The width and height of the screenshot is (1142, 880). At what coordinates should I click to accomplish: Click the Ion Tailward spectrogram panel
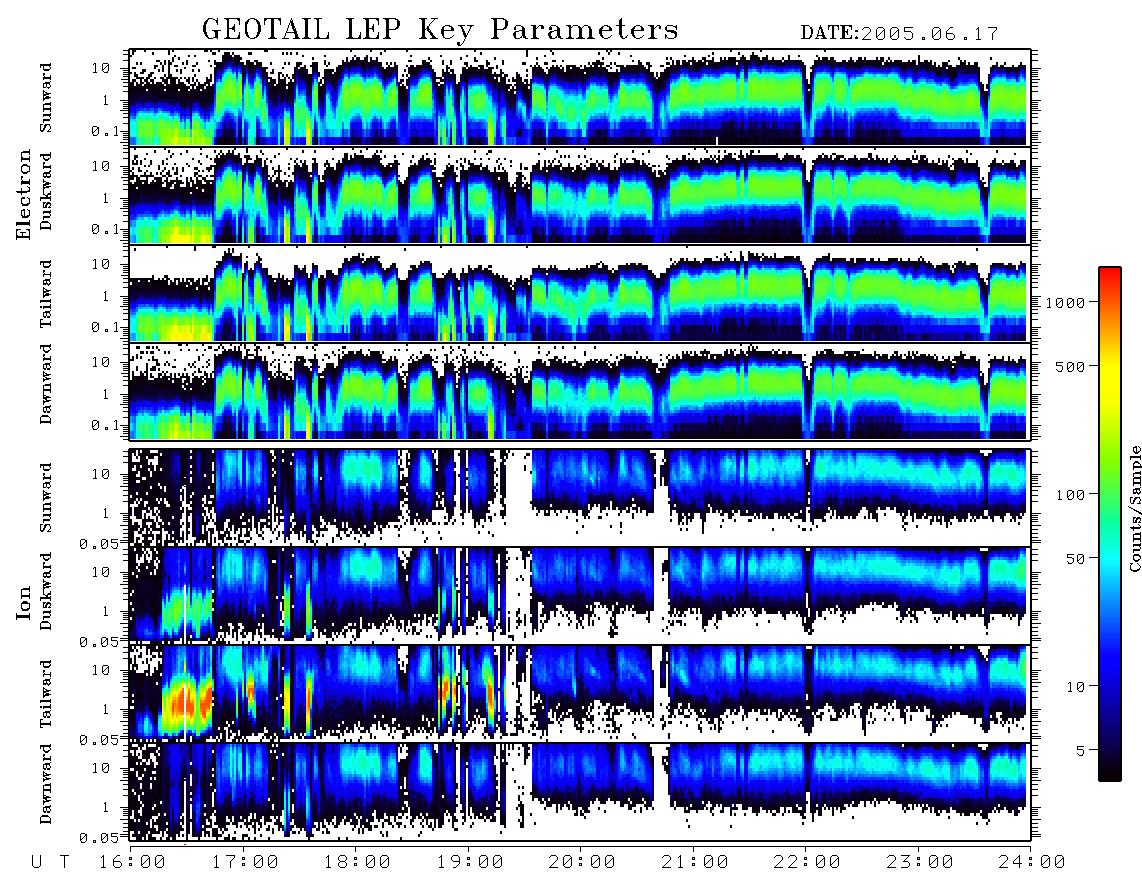[x=580, y=693]
